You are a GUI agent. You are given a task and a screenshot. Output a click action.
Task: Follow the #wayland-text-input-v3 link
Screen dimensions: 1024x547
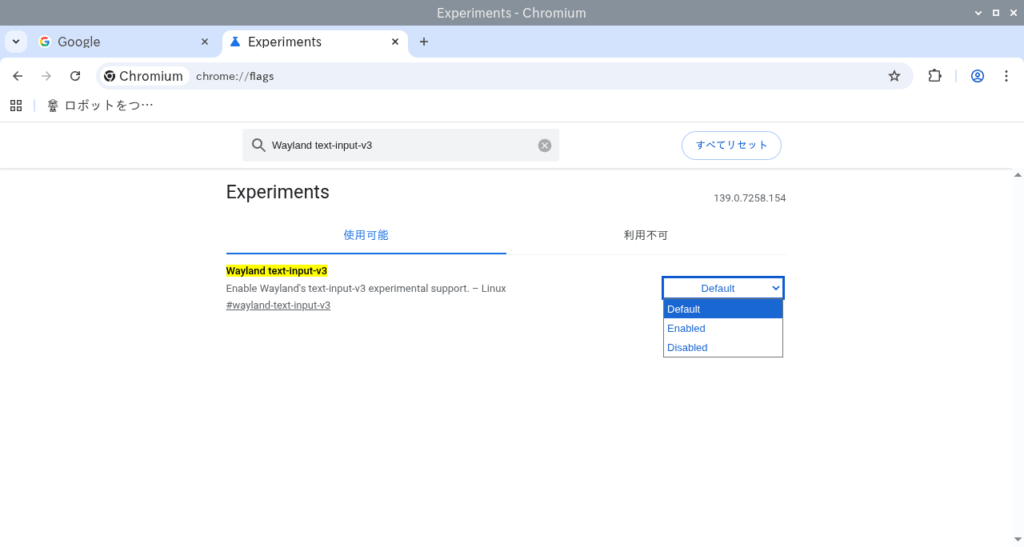[278, 305]
